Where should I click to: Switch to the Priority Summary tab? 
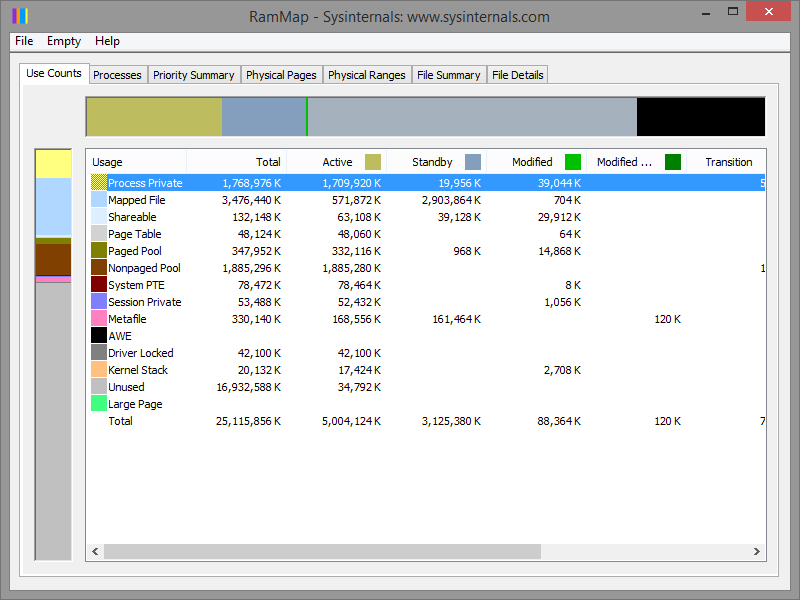pyautogui.click(x=193, y=75)
